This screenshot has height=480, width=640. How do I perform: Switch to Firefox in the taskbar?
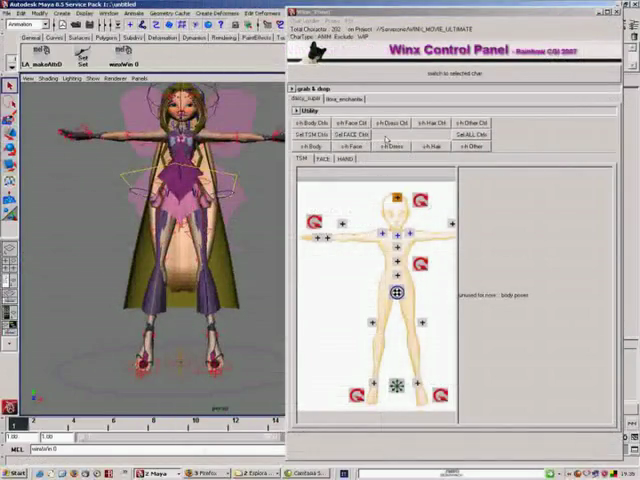click(x=207, y=473)
